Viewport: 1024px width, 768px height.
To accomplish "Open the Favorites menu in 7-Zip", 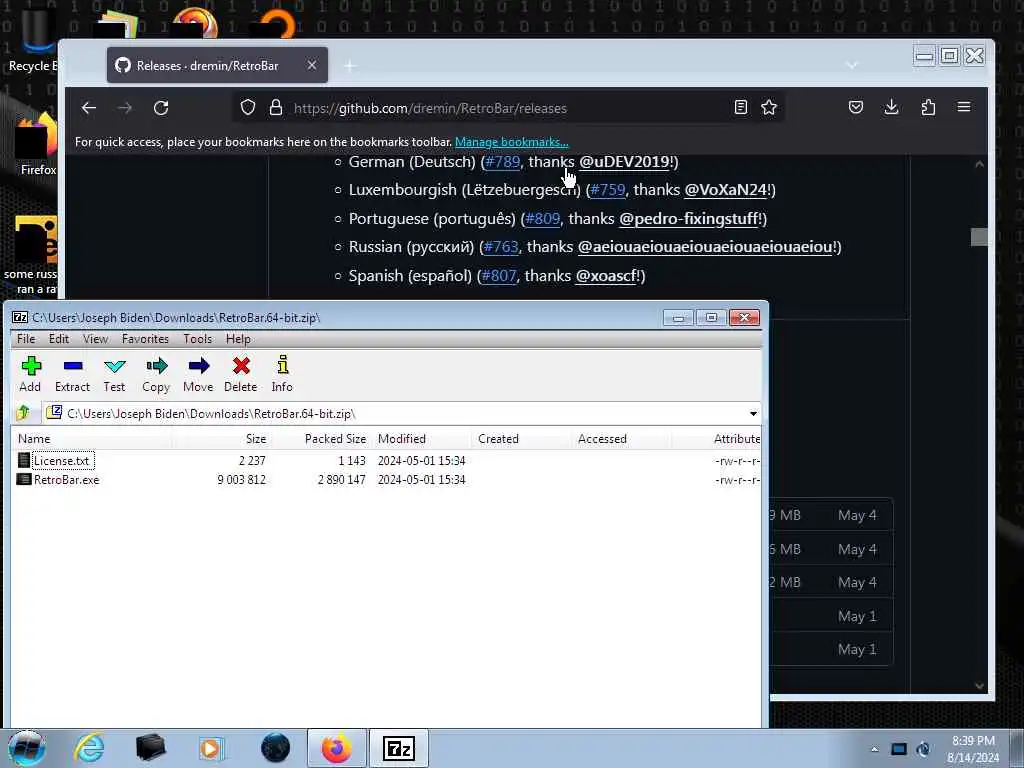I will tap(145, 339).
